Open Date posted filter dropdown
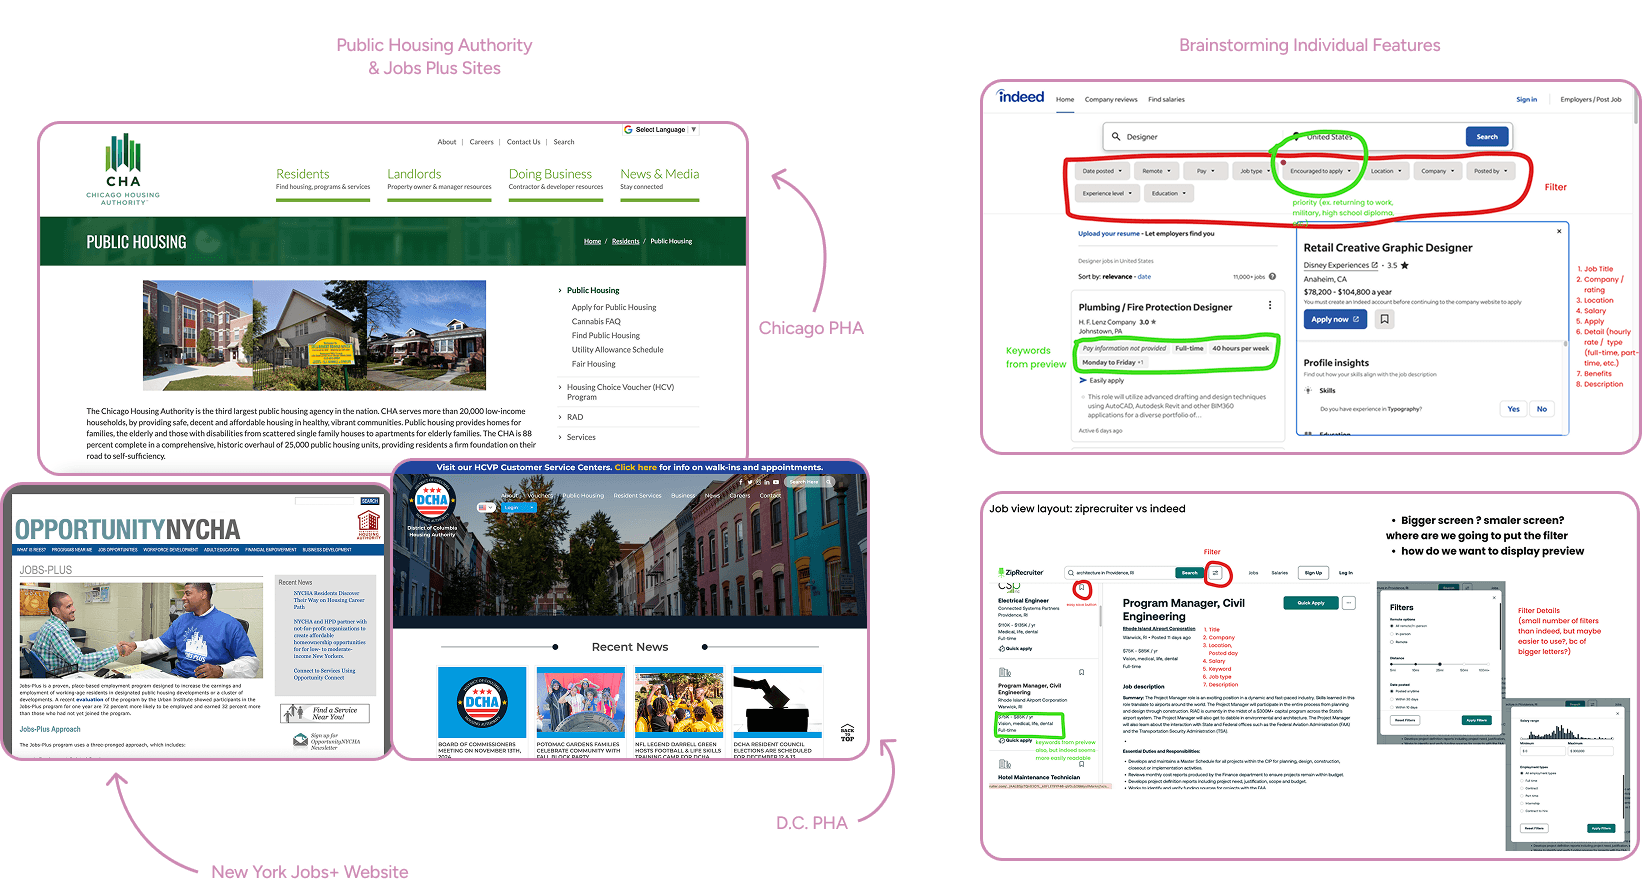The width and height of the screenshot is (1642, 889). tap(1103, 171)
